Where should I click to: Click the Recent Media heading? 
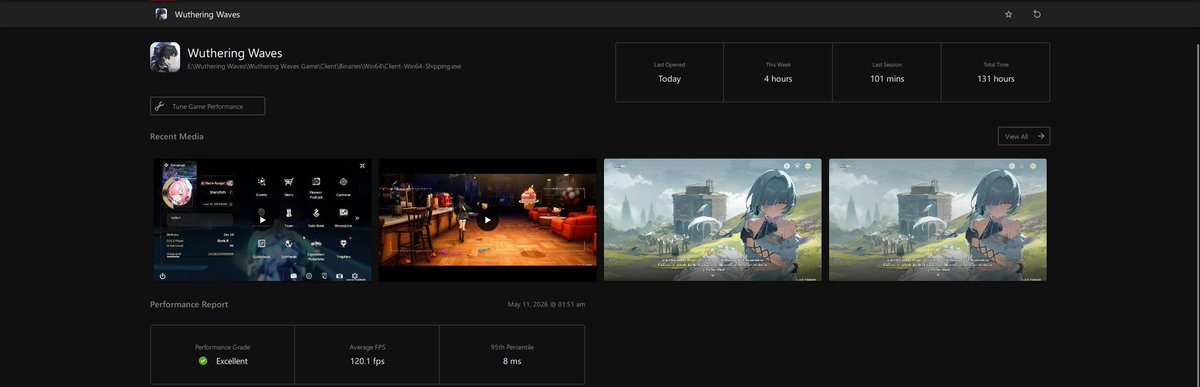coord(177,136)
